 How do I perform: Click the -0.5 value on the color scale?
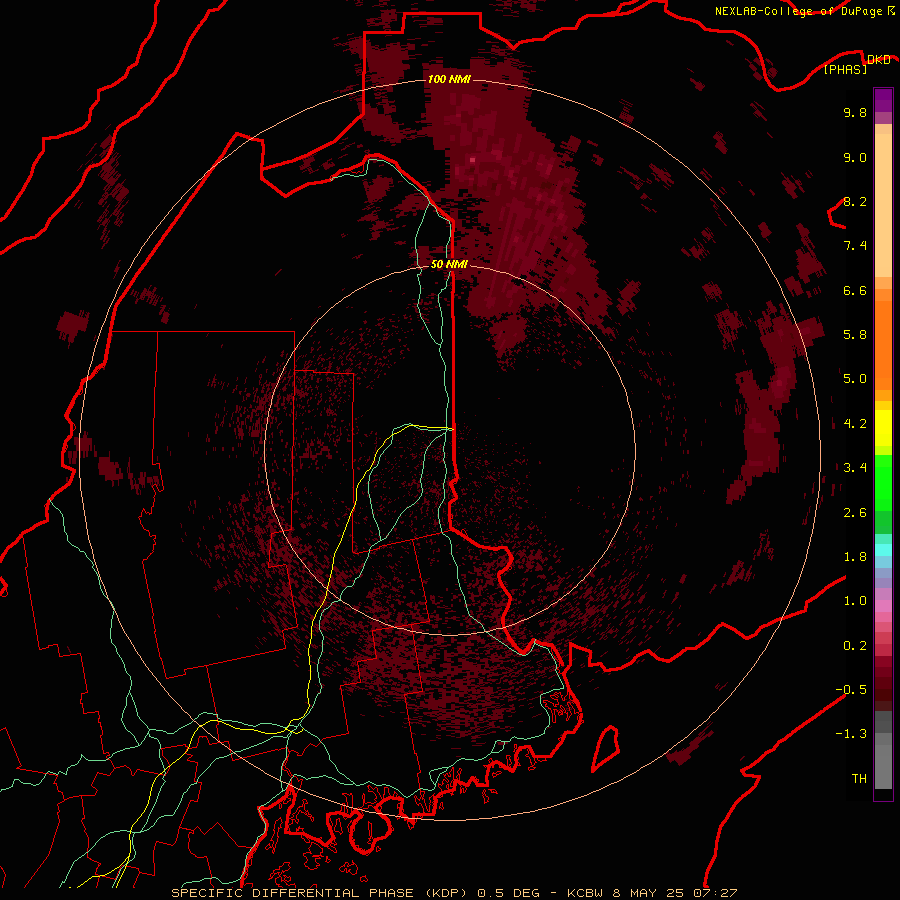pos(851,690)
